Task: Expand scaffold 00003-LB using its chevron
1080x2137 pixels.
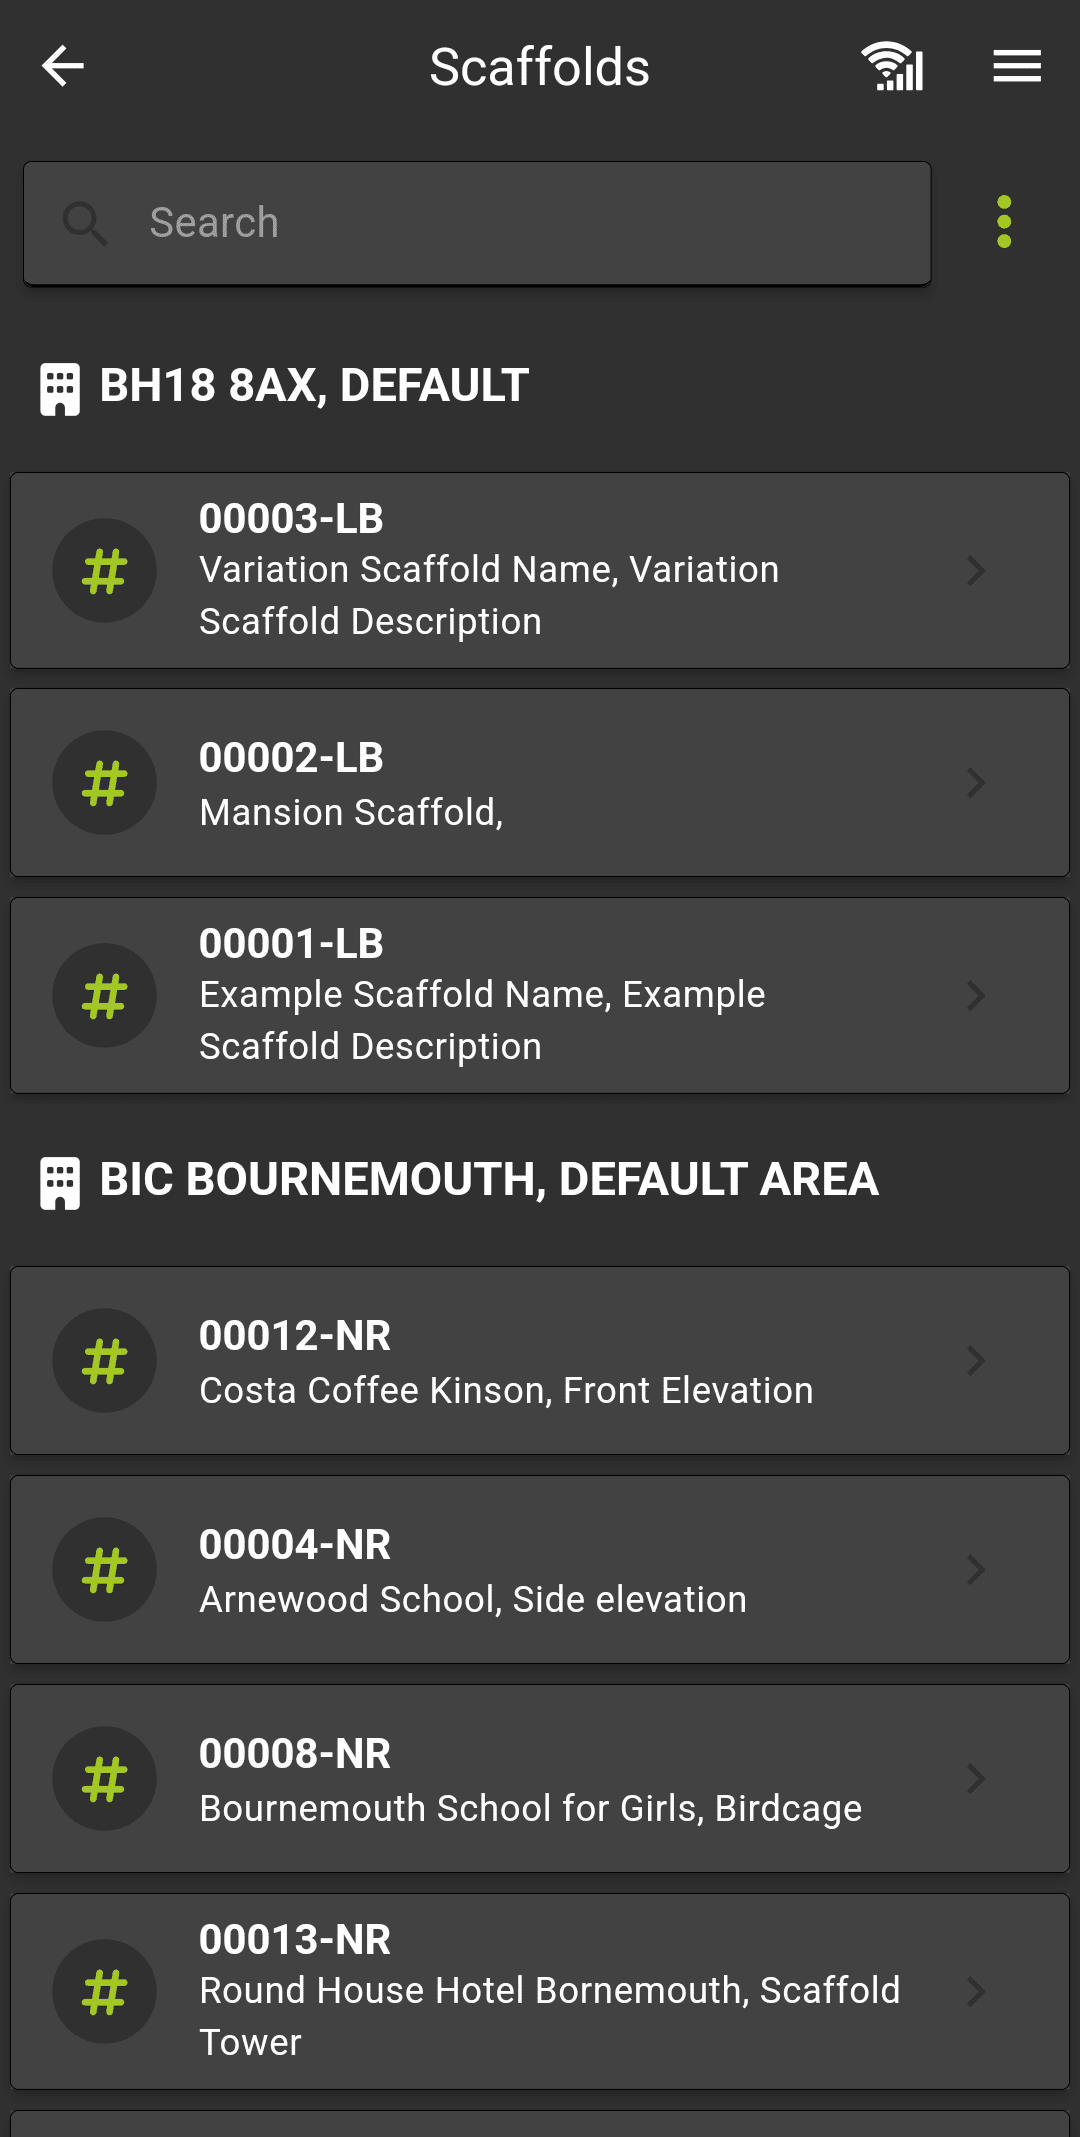Action: point(976,571)
